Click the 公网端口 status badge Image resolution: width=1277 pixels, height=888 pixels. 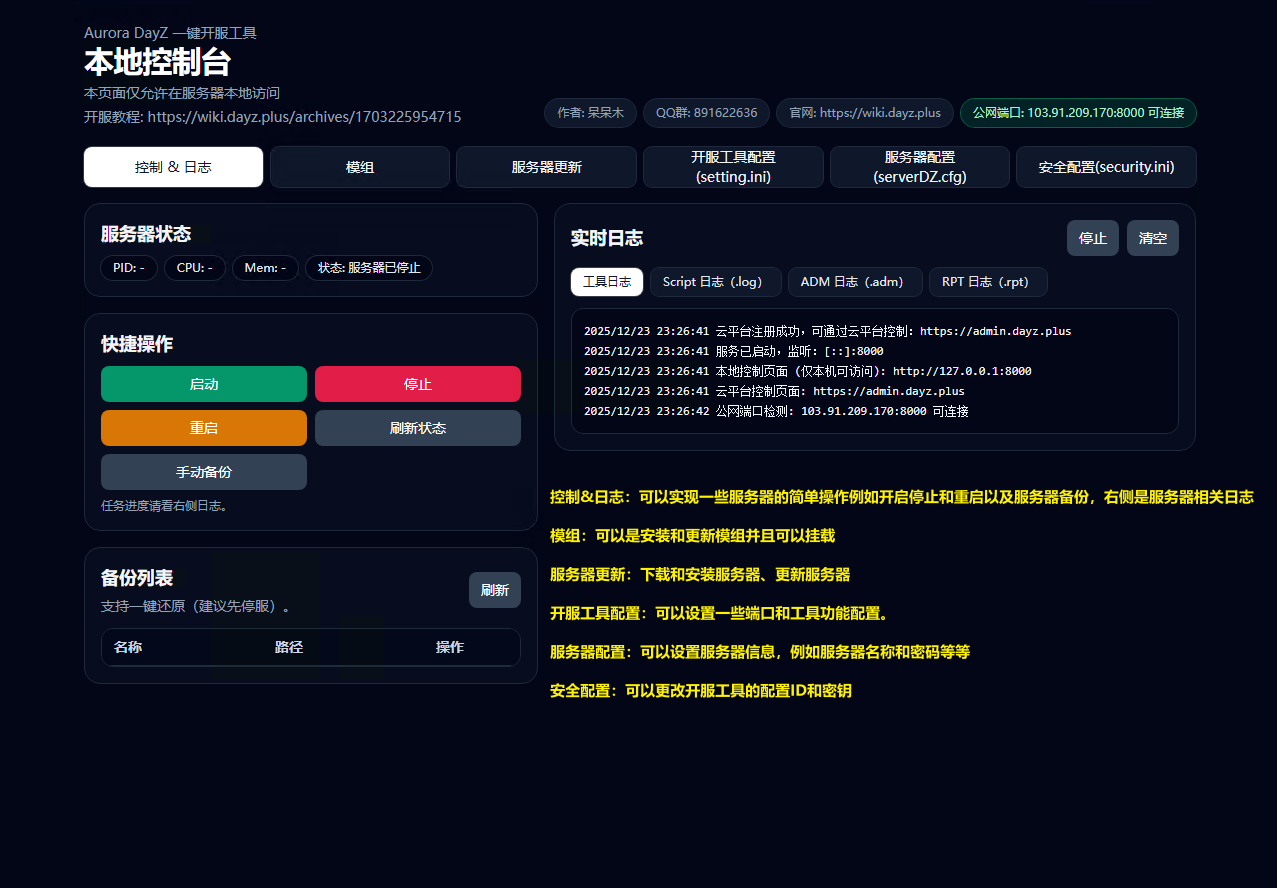pos(1078,113)
